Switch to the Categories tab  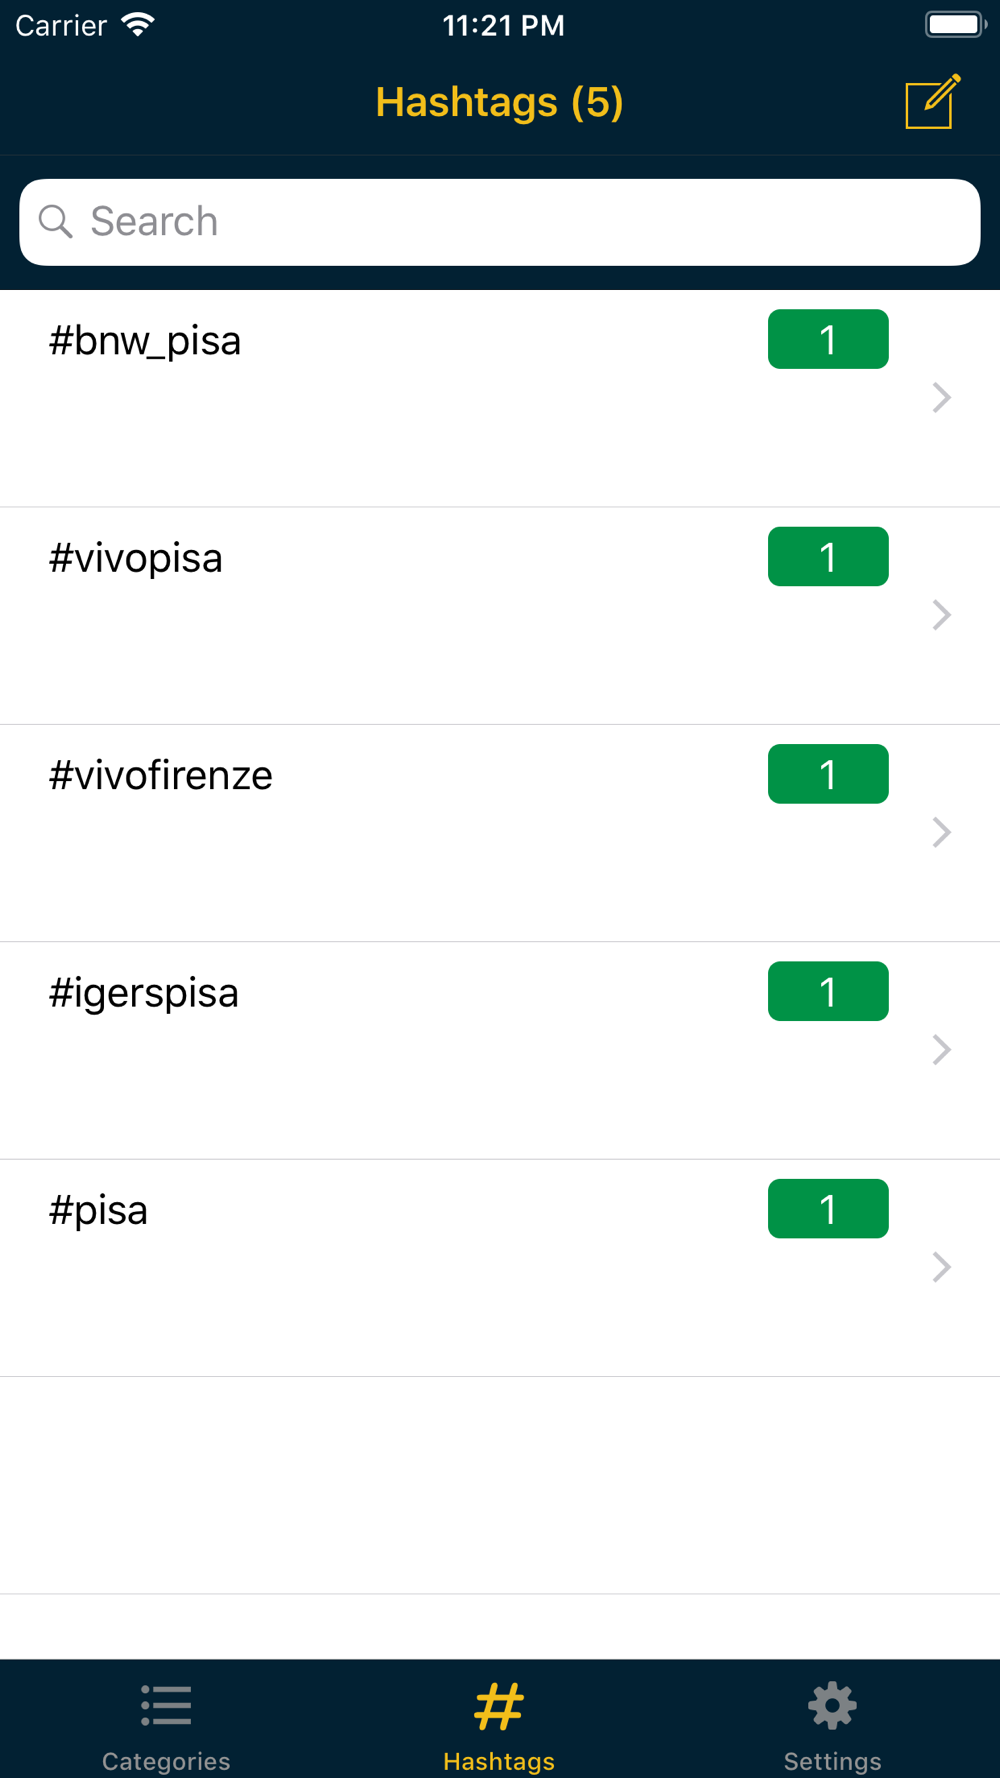pos(166,1719)
